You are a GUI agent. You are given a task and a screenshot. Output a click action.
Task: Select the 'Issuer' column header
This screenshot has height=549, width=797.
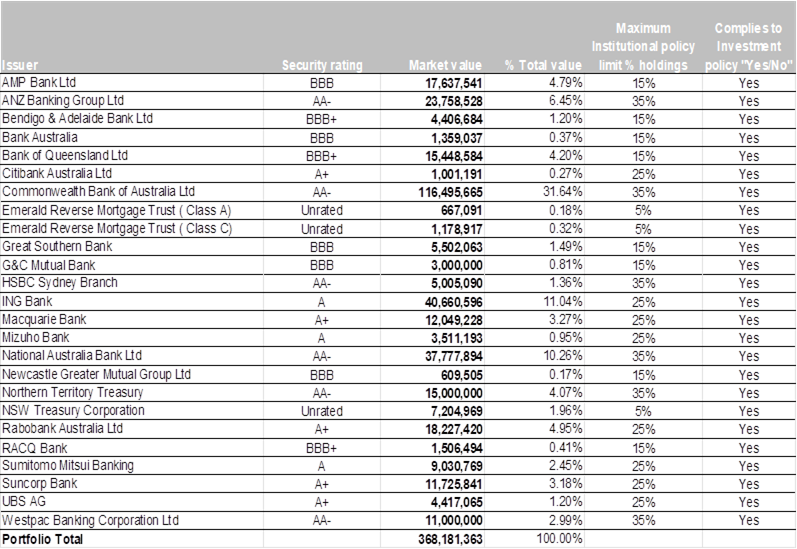[x=20, y=65]
